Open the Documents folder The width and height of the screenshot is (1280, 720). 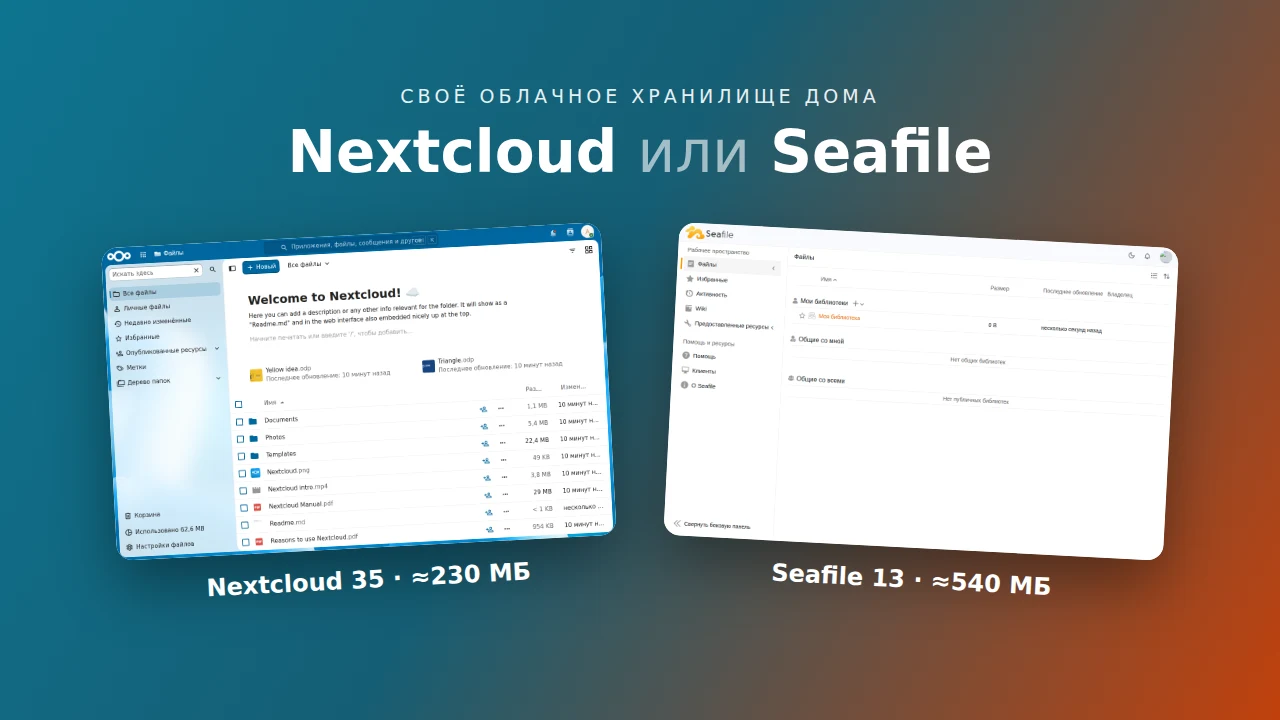coord(281,420)
